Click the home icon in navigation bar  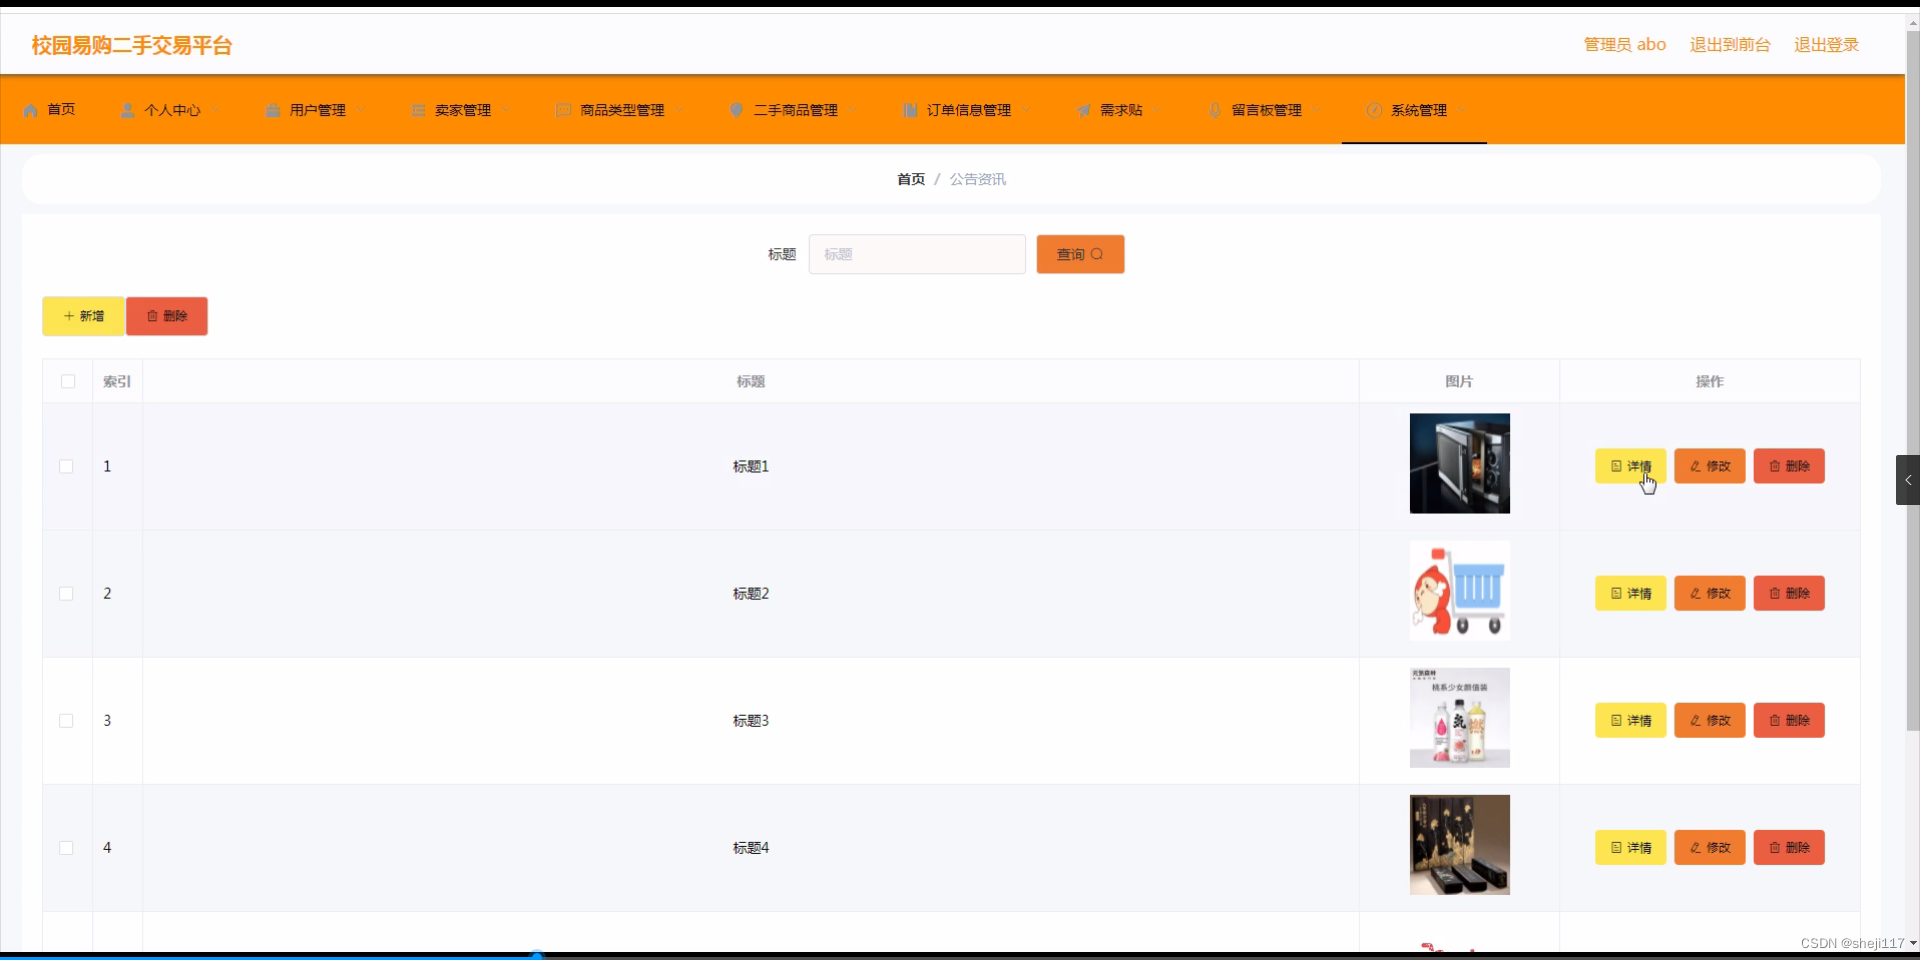coord(30,110)
